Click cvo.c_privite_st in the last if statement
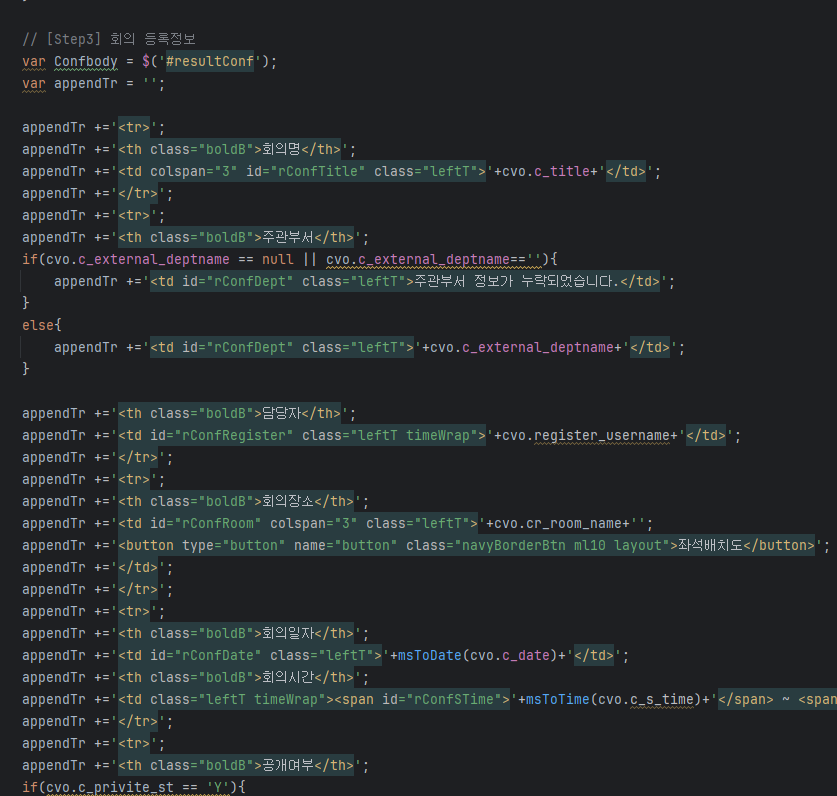 click(109, 787)
